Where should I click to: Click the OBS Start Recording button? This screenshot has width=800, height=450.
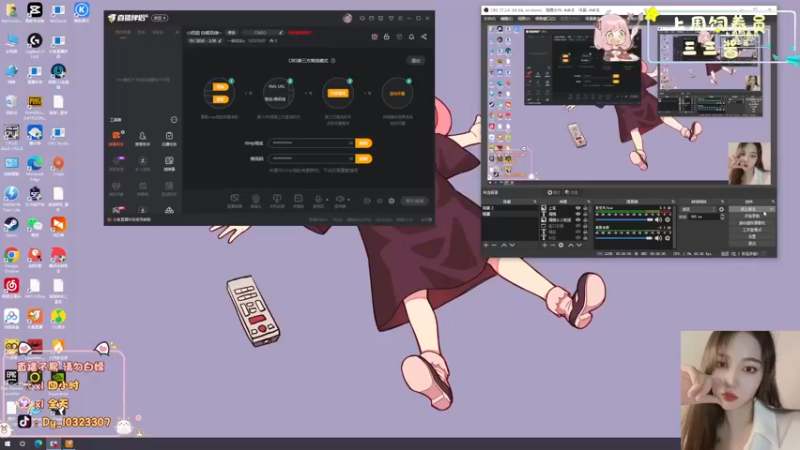click(752, 216)
